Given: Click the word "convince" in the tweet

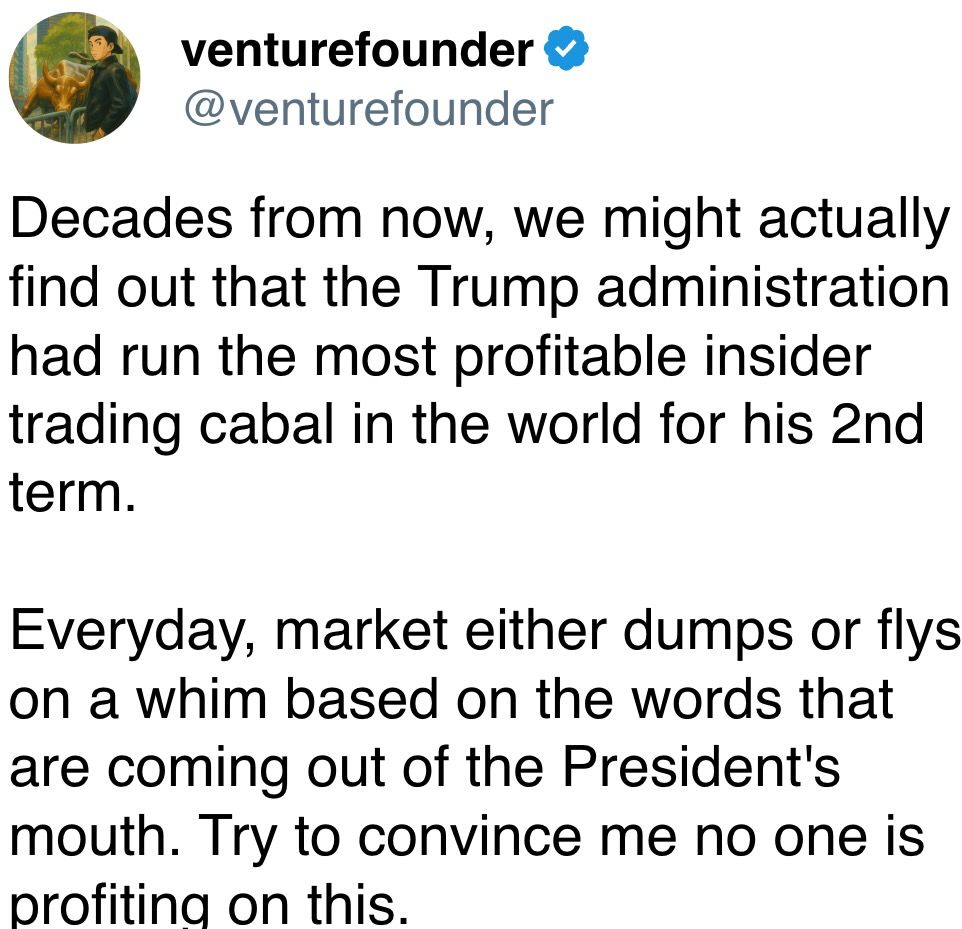Looking at the screenshot, I should click(x=469, y=837).
